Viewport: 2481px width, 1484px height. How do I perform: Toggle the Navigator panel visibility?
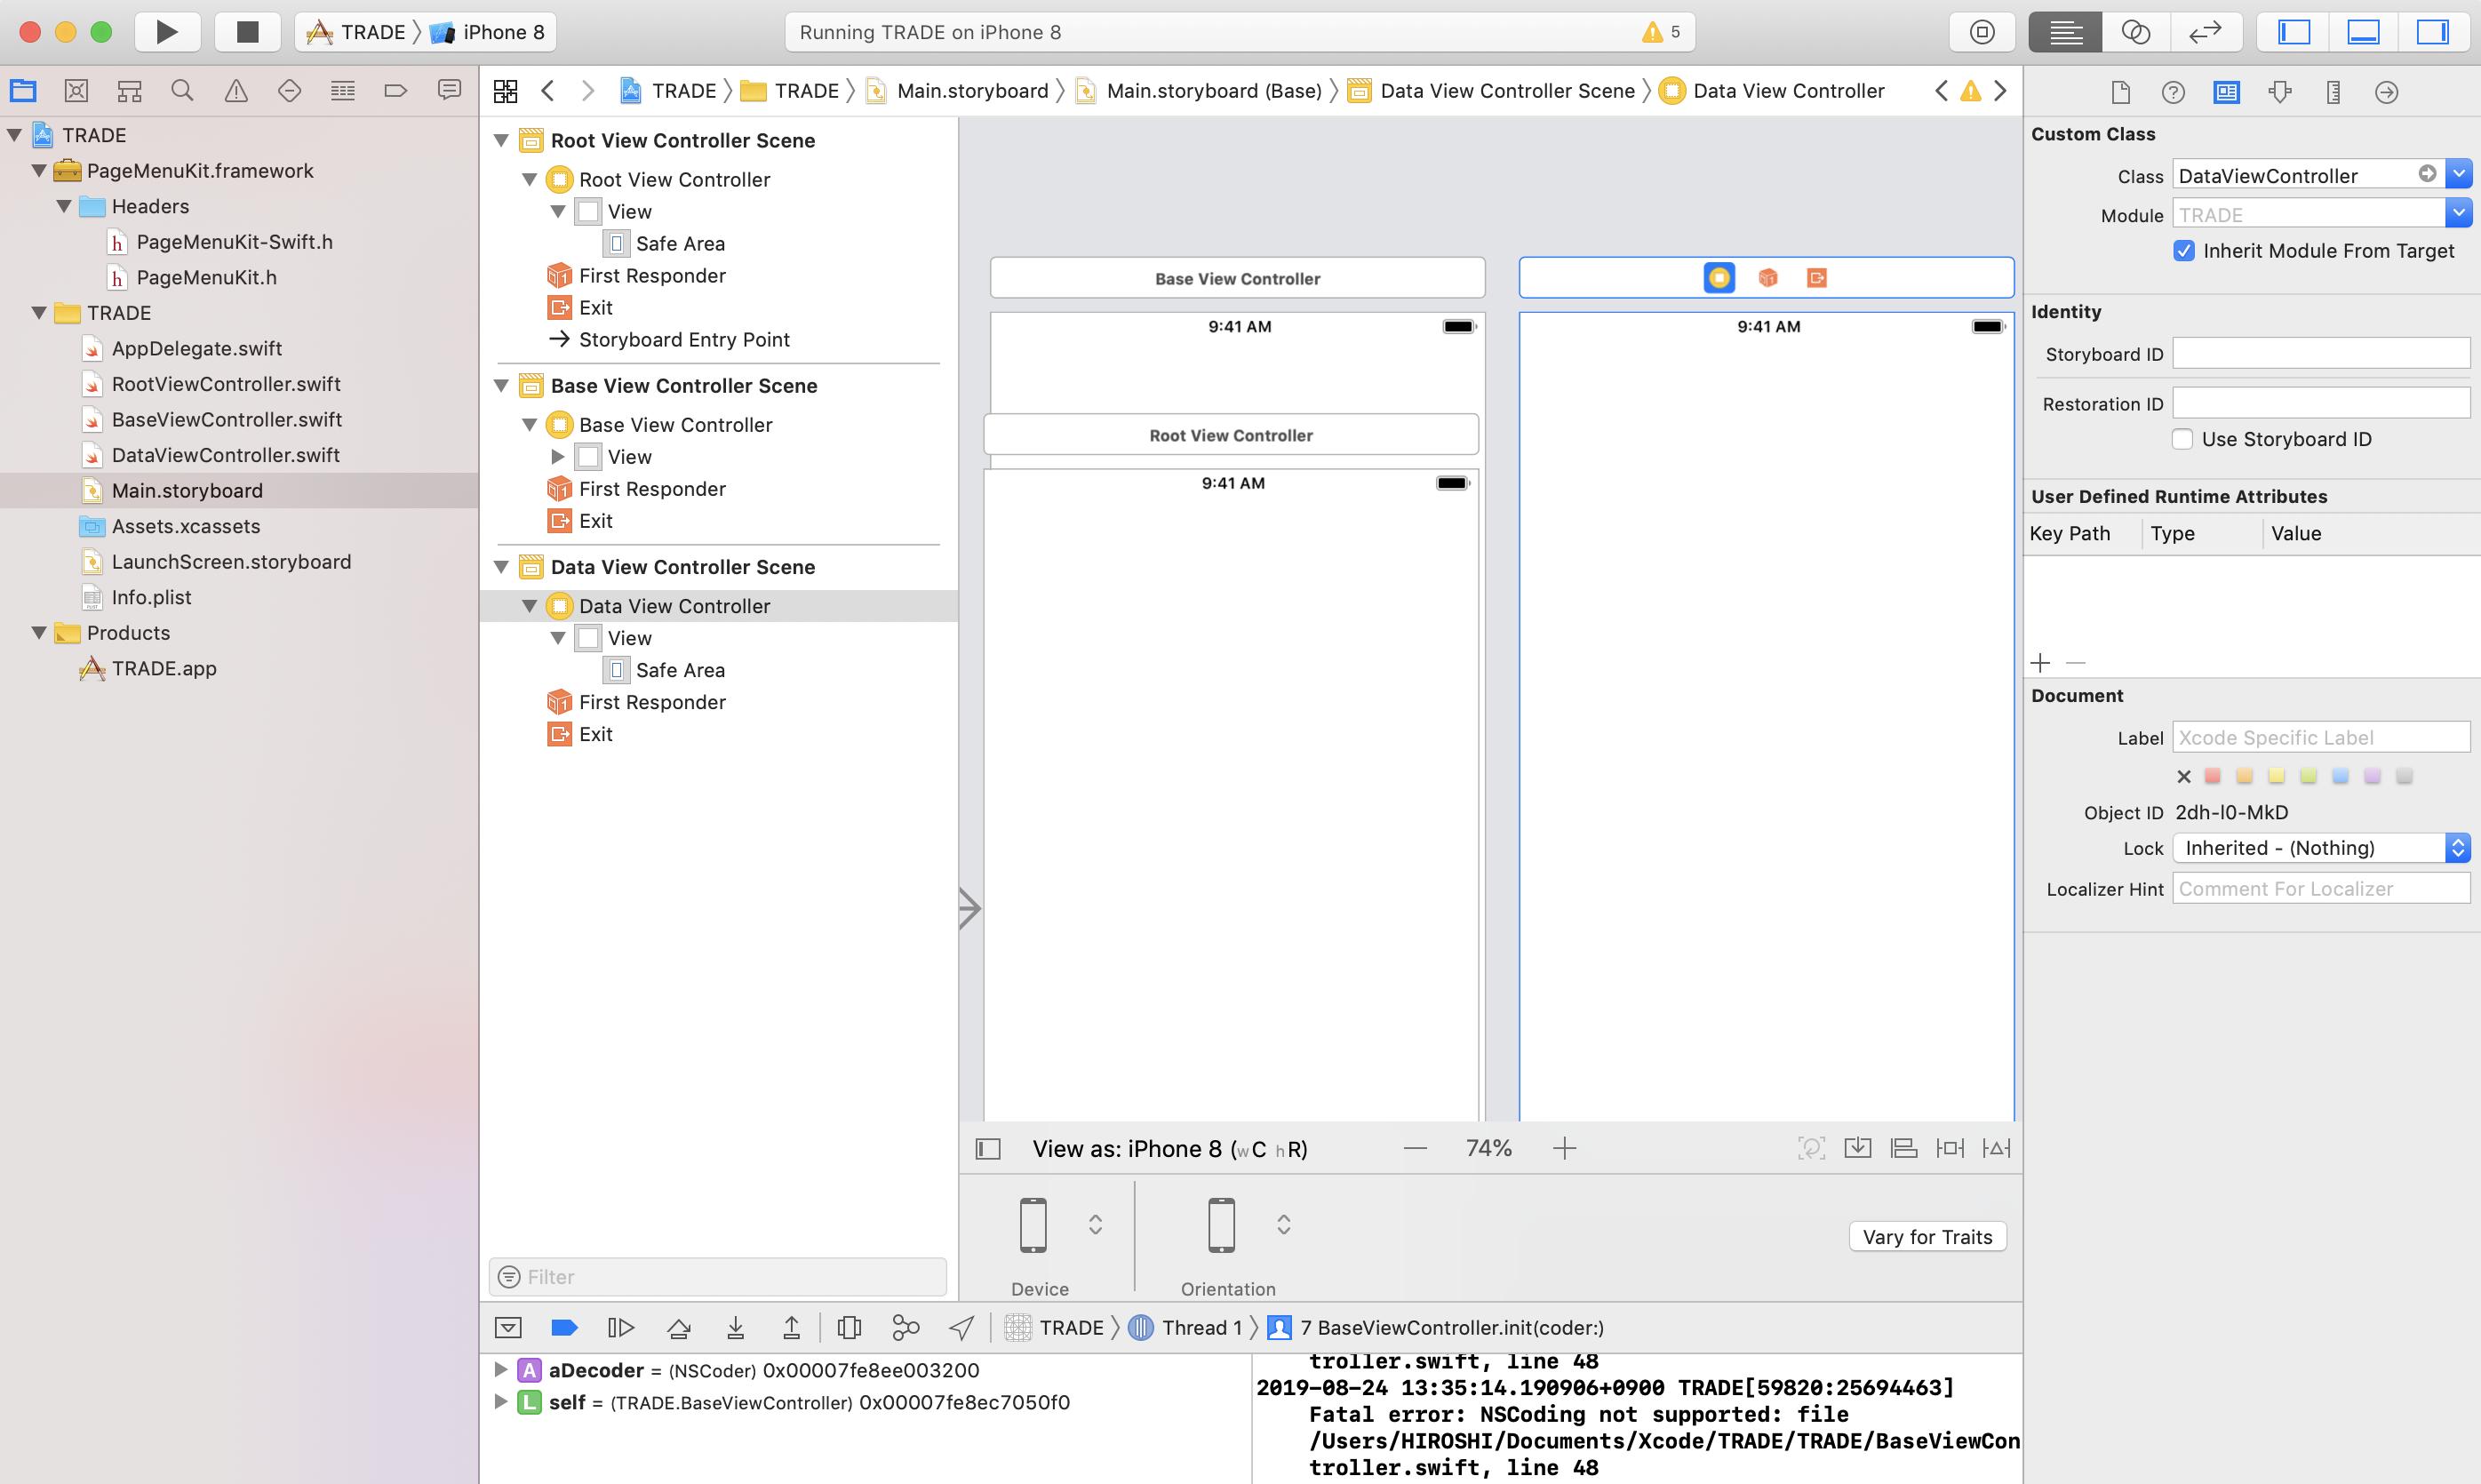(x=2294, y=32)
